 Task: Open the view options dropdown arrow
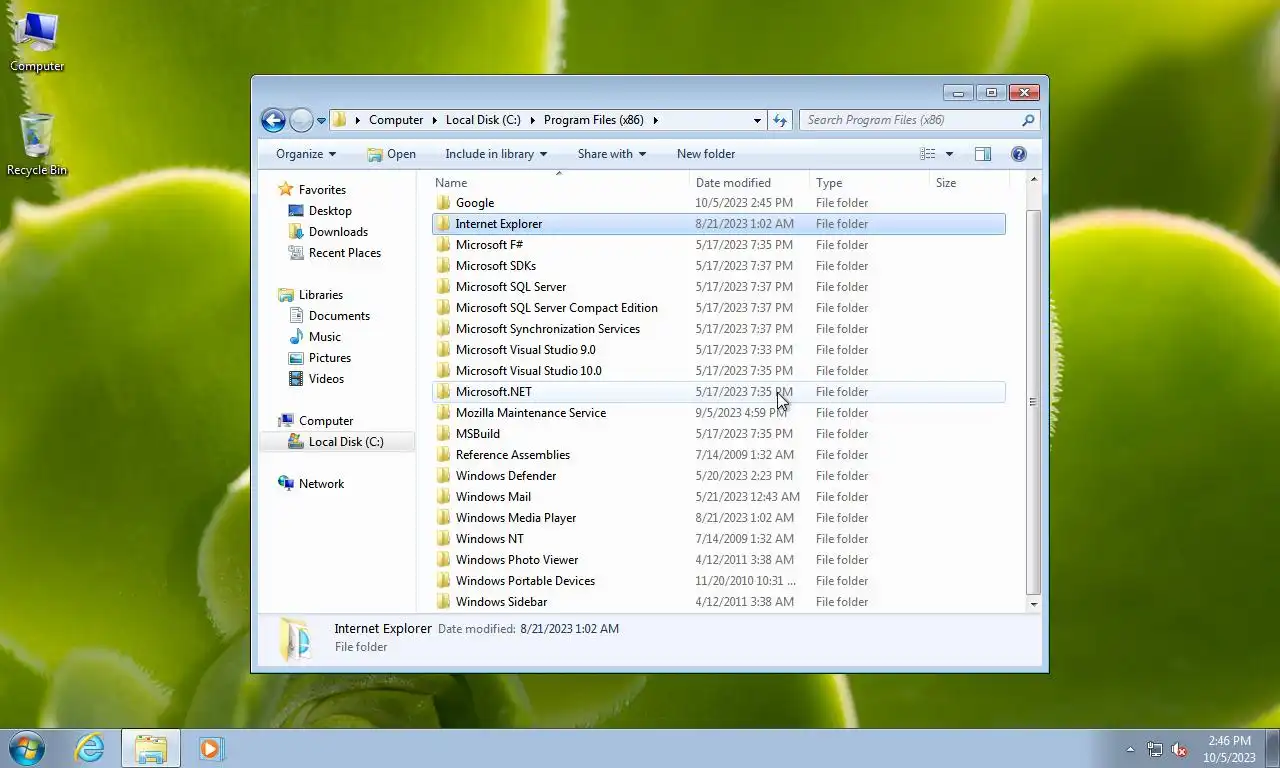click(x=949, y=154)
